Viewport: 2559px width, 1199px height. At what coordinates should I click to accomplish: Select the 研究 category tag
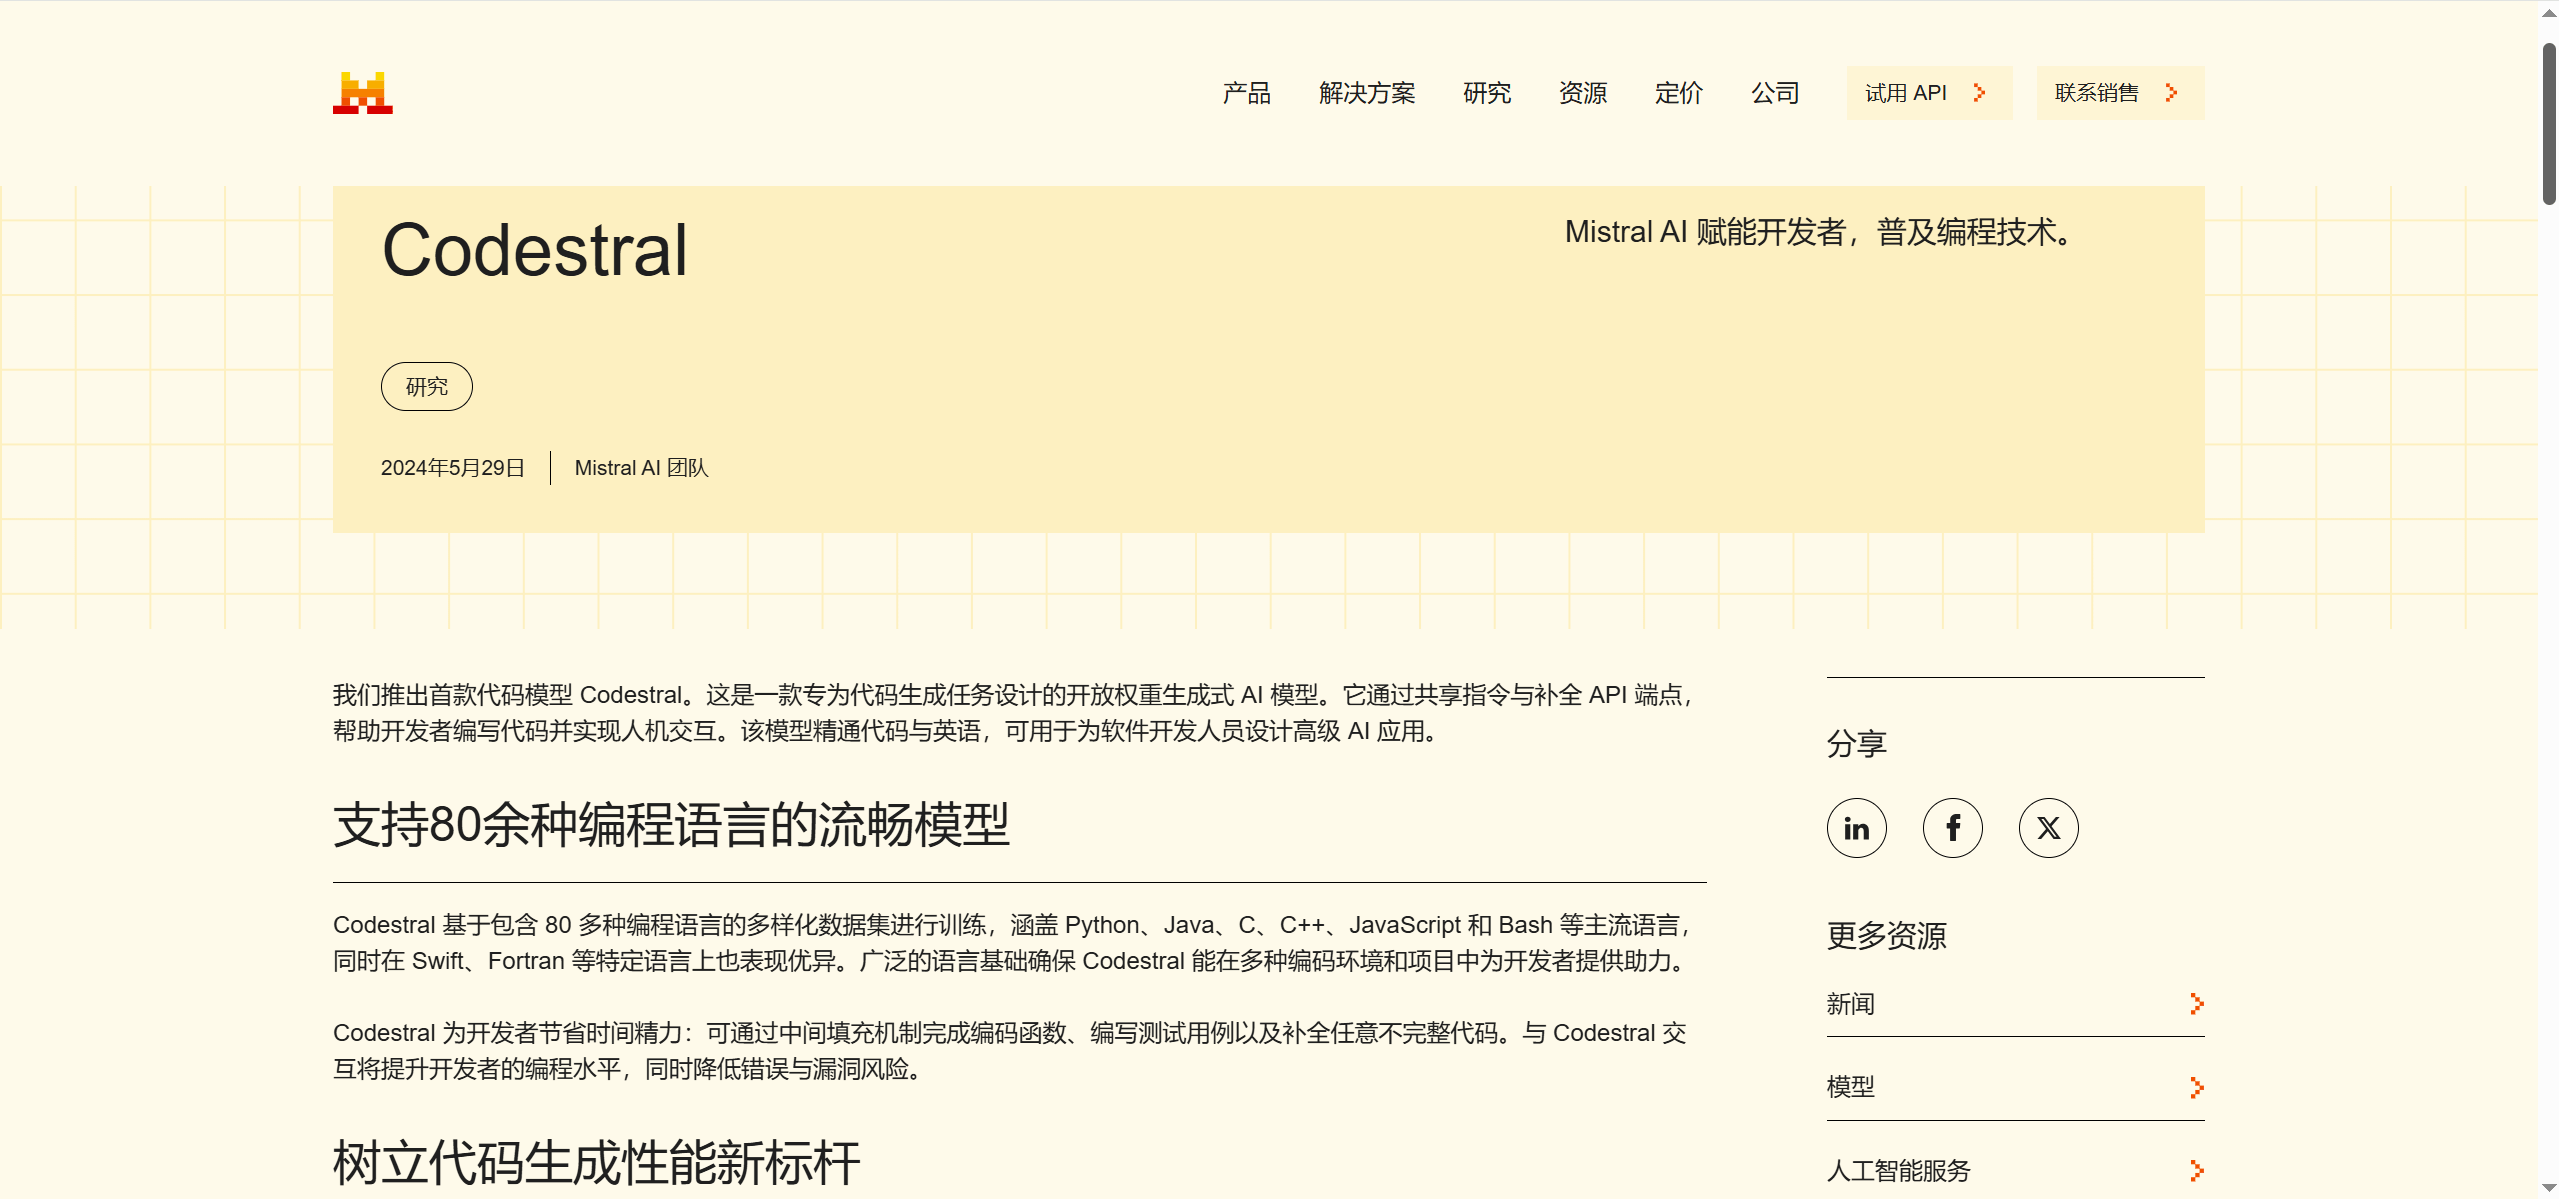click(427, 387)
